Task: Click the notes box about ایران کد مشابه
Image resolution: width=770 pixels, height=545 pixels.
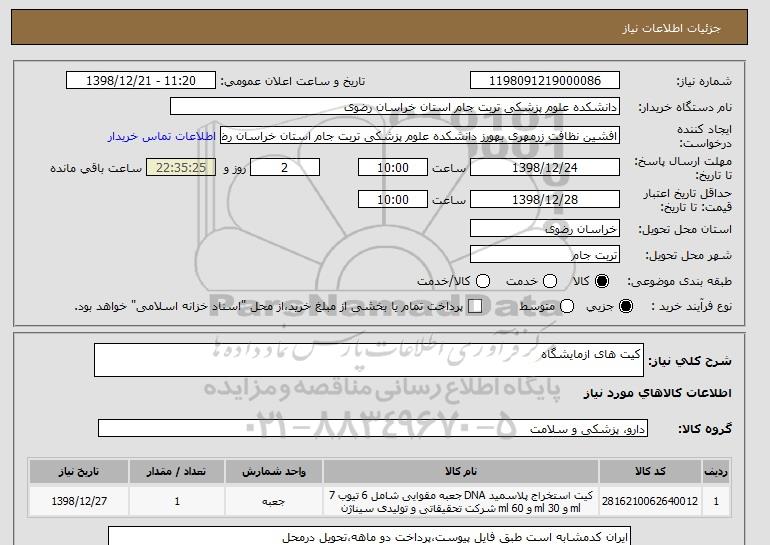Action: click(369, 536)
